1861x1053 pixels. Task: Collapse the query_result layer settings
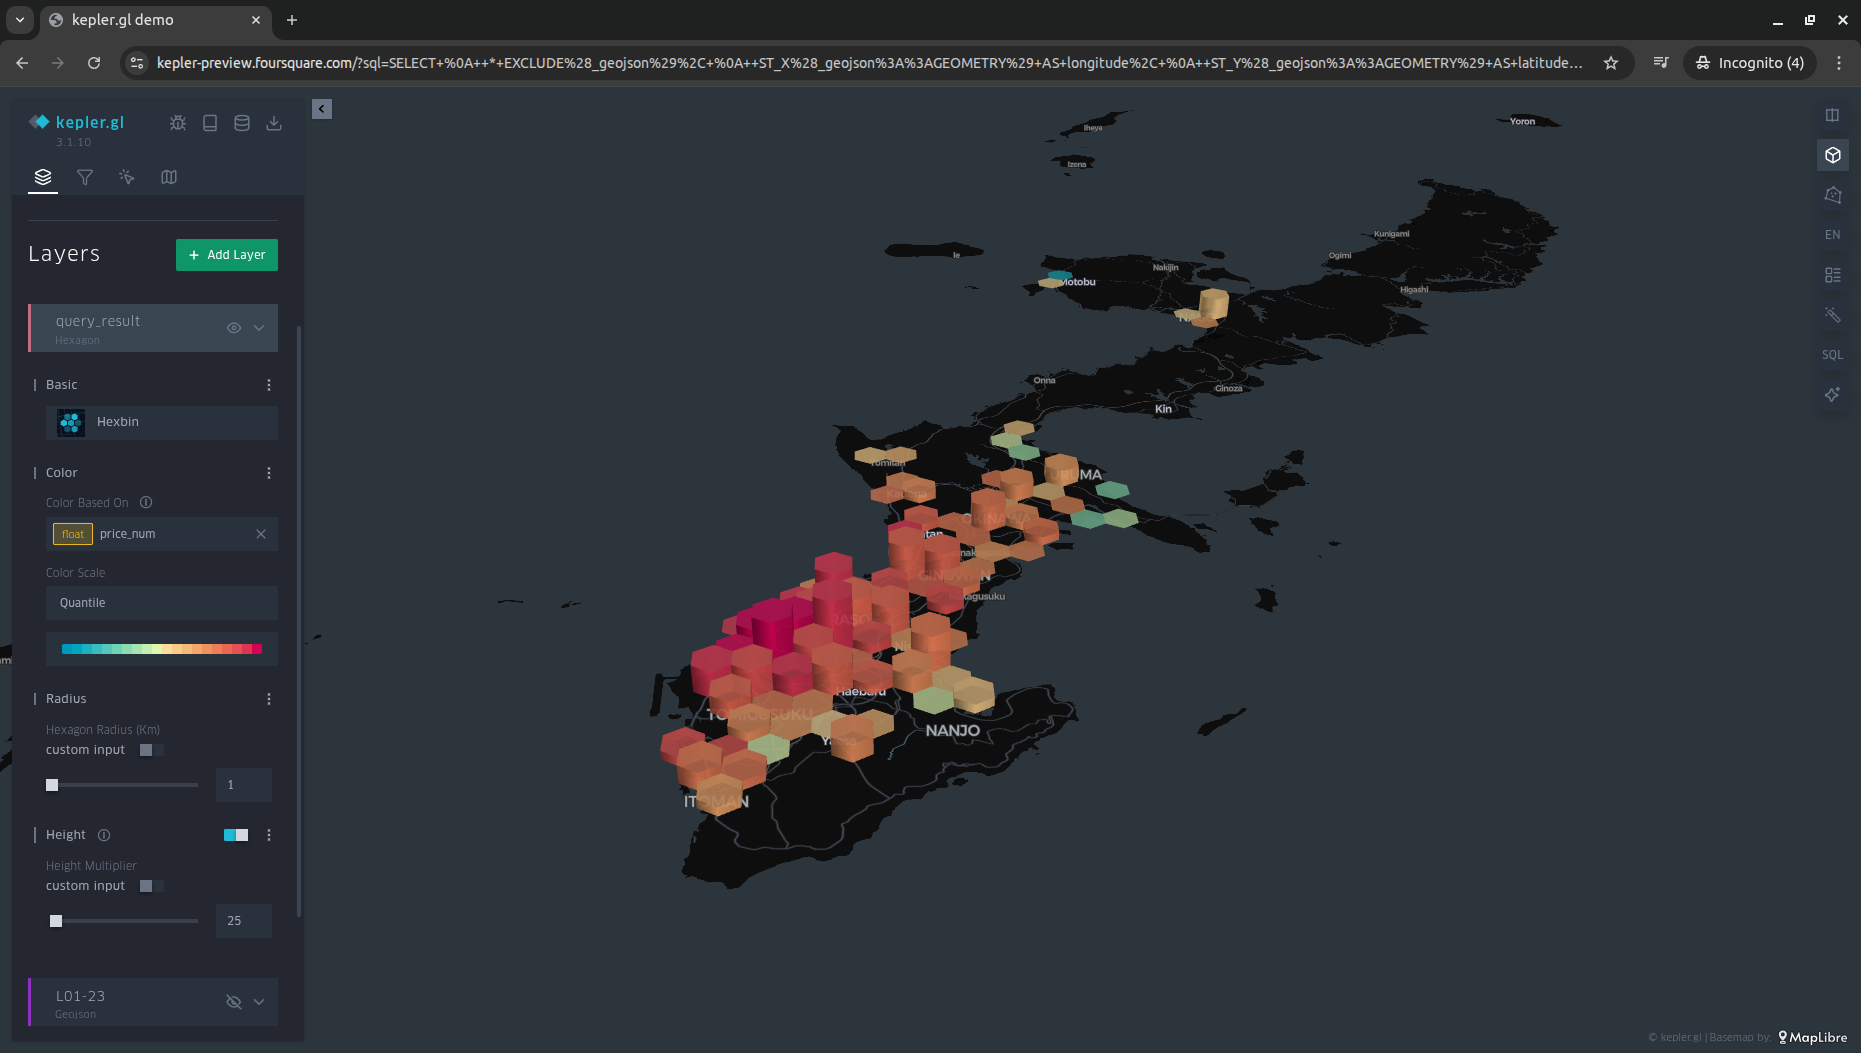259,328
